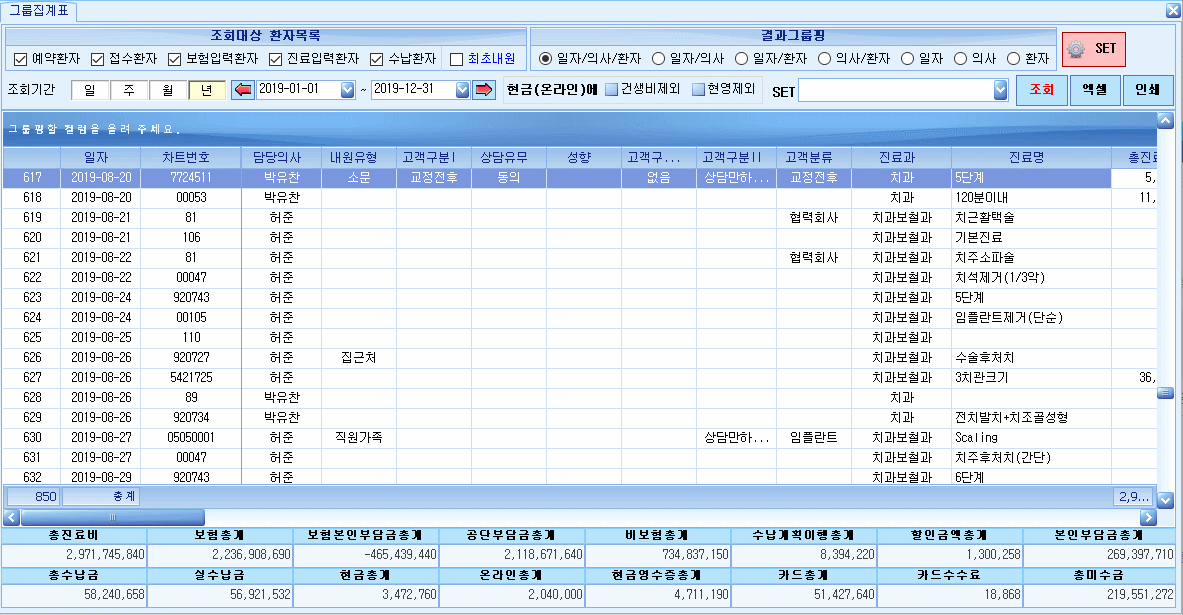The image size is (1183, 615).
Task: Select 일자/의사/환자 grouping radio
Action: click(545, 58)
